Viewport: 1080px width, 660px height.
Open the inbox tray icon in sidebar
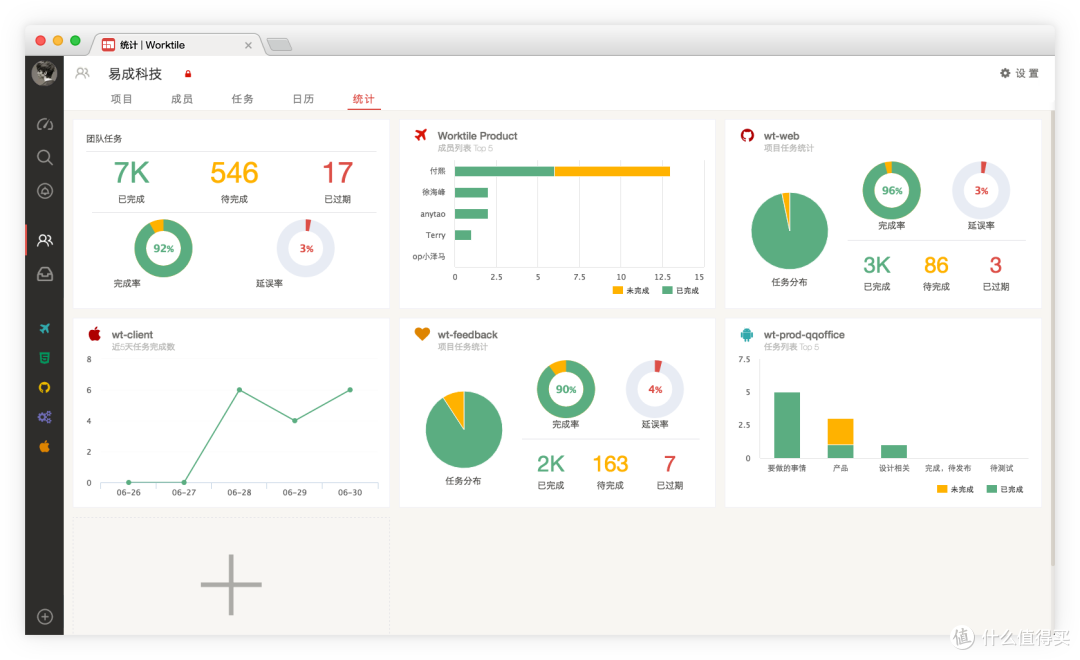pos(45,274)
